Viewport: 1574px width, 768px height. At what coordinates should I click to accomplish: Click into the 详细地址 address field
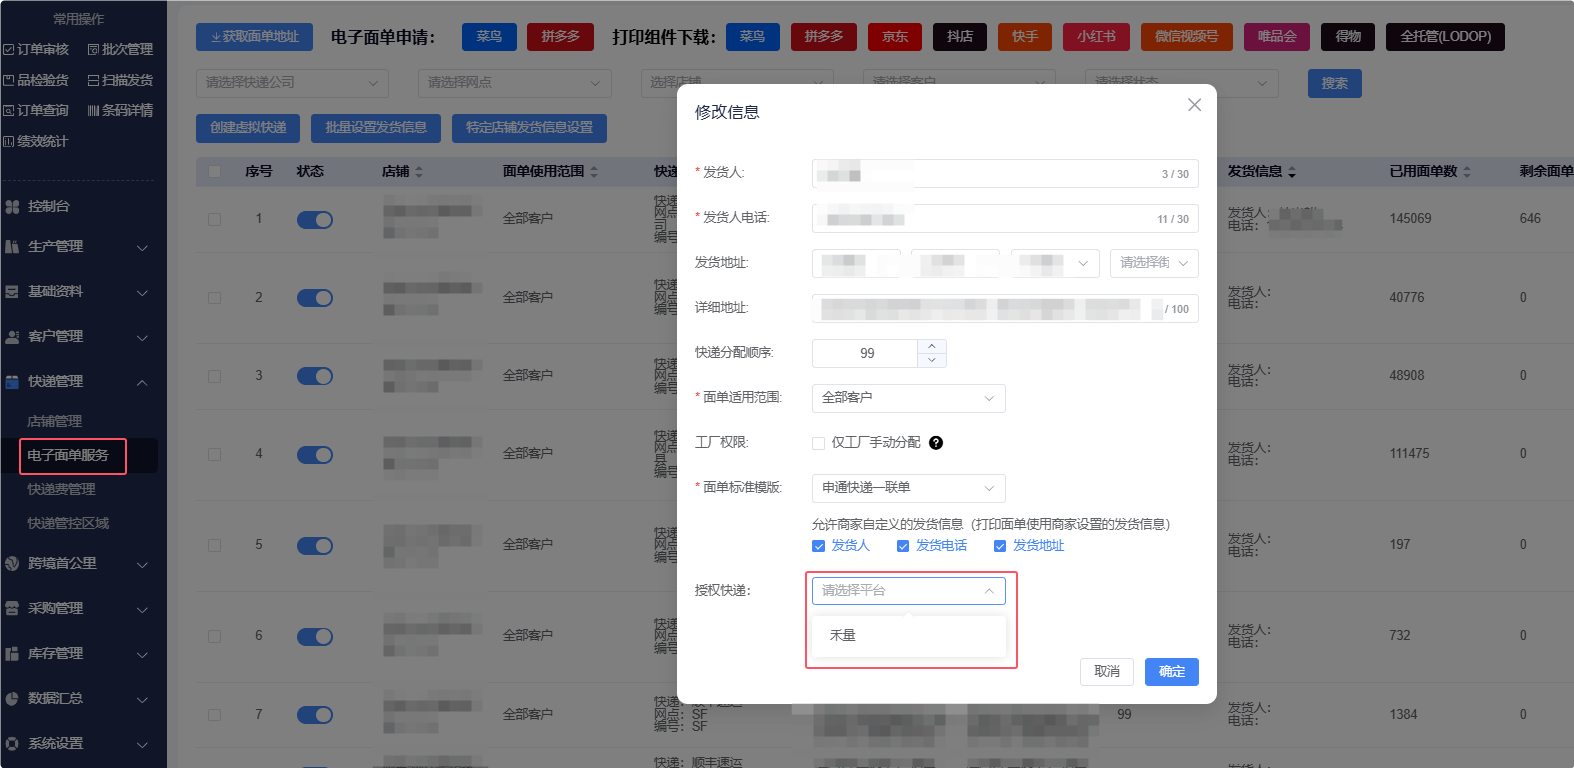pos(1005,309)
